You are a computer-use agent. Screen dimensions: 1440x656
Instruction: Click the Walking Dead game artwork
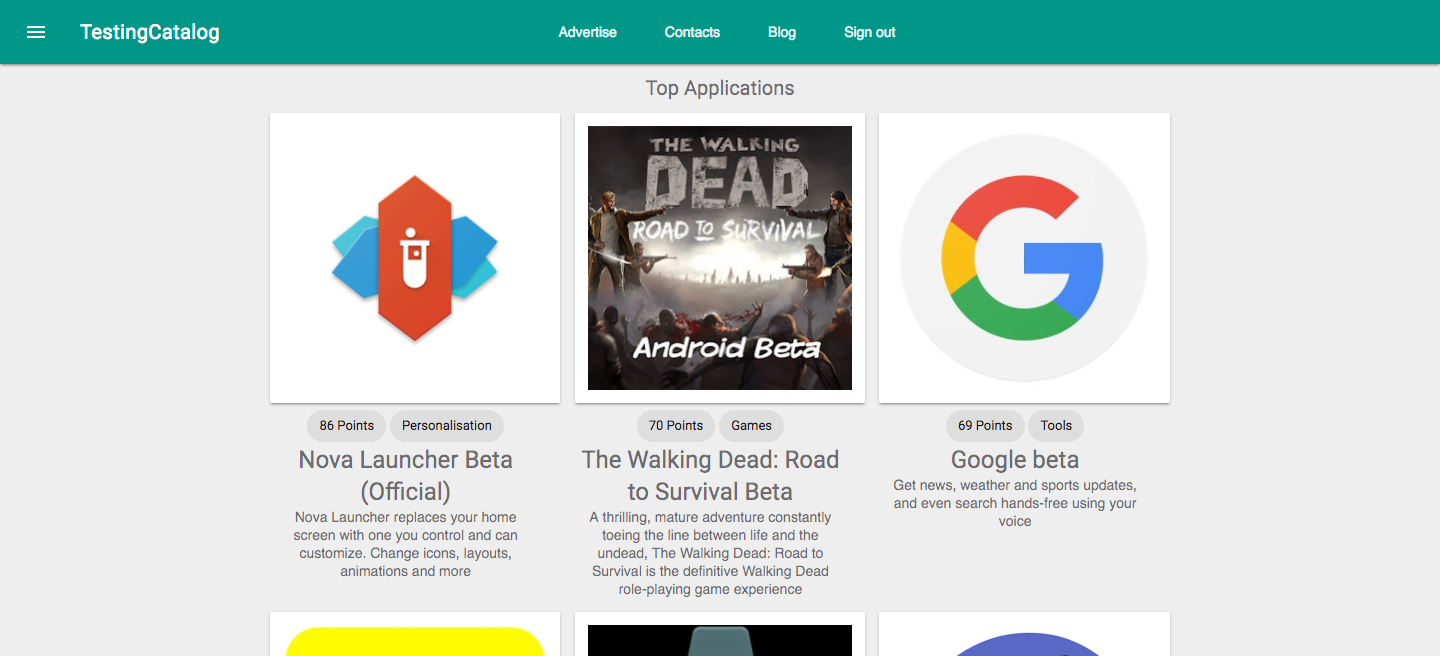tap(720, 258)
